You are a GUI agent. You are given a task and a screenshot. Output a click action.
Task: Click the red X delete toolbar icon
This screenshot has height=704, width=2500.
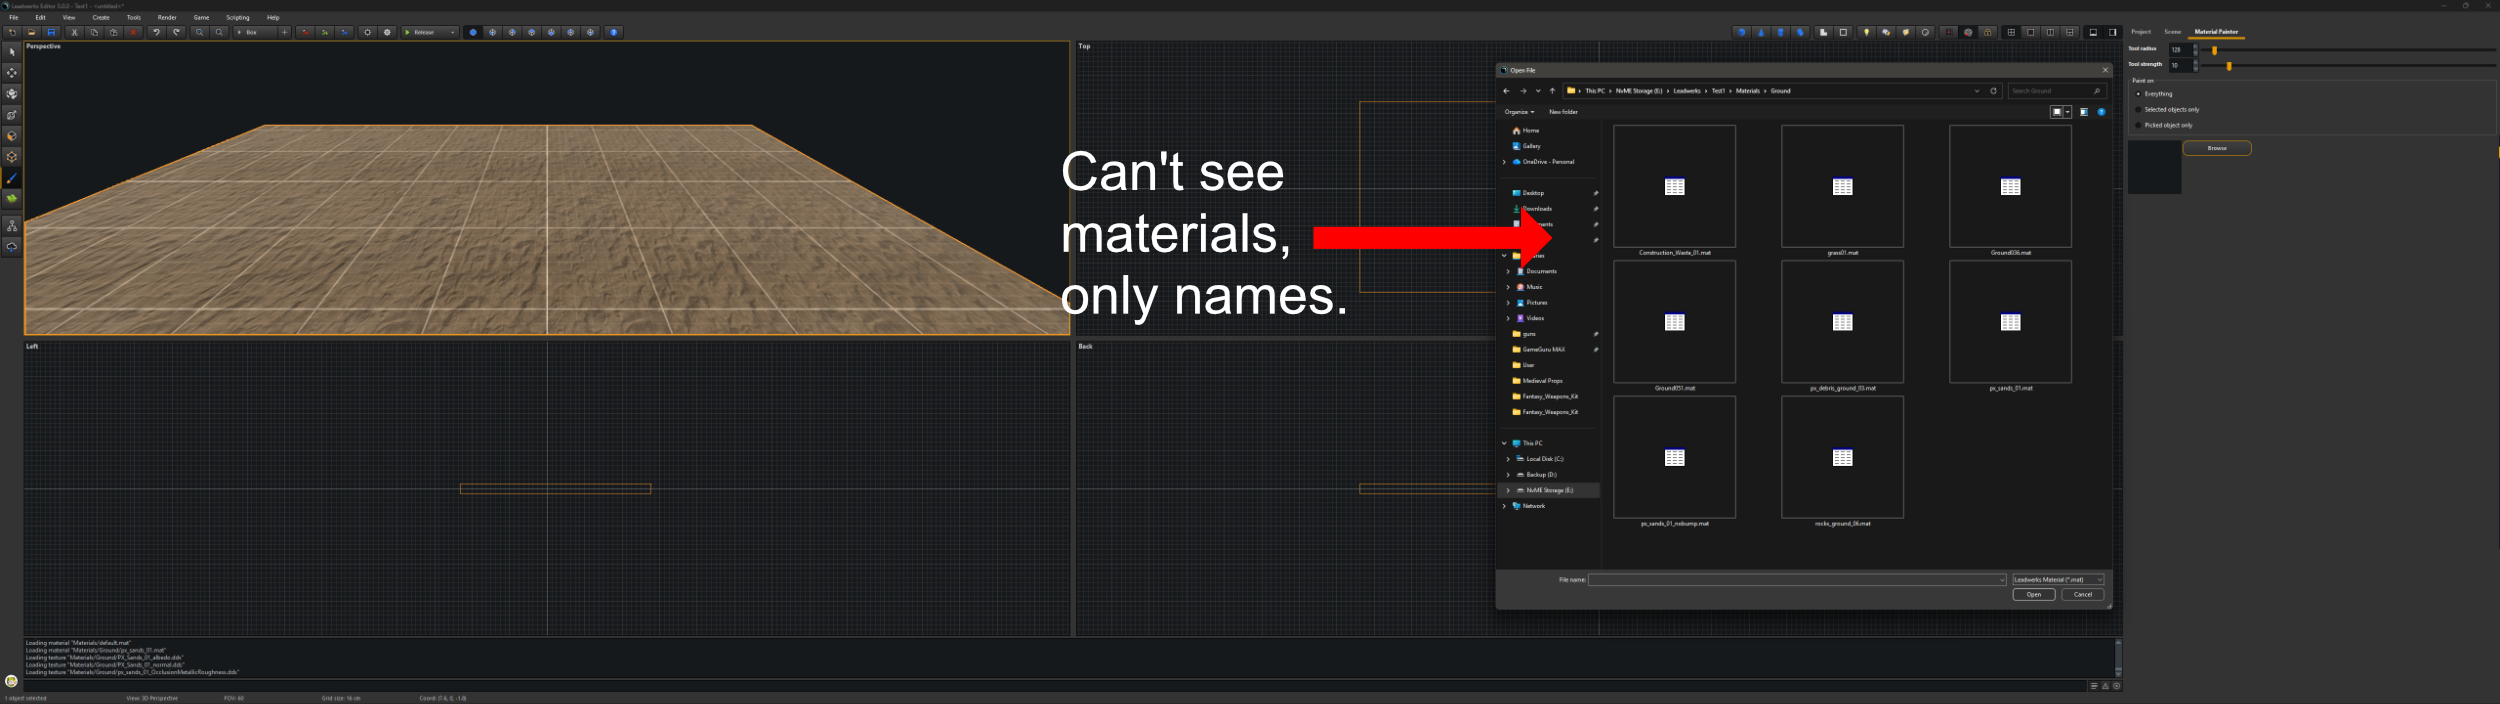point(133,32)
